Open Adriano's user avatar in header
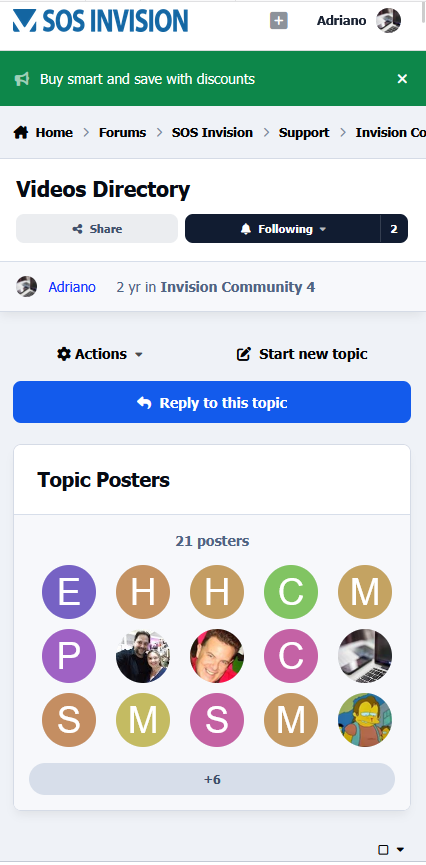The height and width of the screenshot is (865, 426). click(x=388, y=21)
